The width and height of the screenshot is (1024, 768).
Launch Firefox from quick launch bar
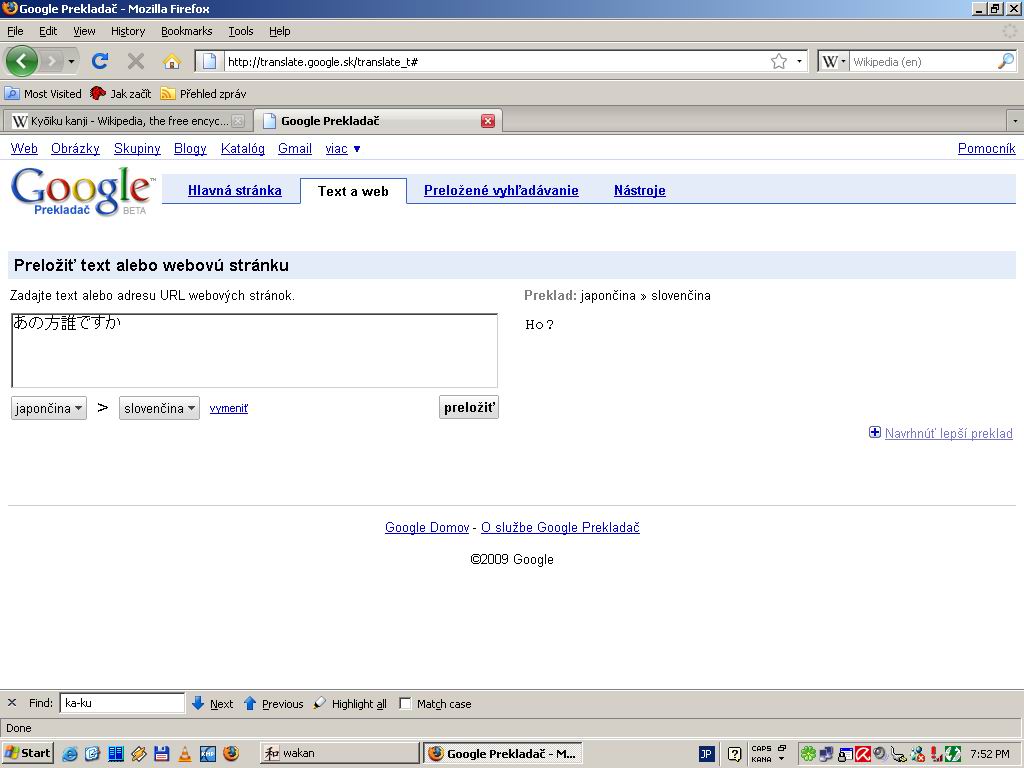pyautogui.click(x=231, y=754)
